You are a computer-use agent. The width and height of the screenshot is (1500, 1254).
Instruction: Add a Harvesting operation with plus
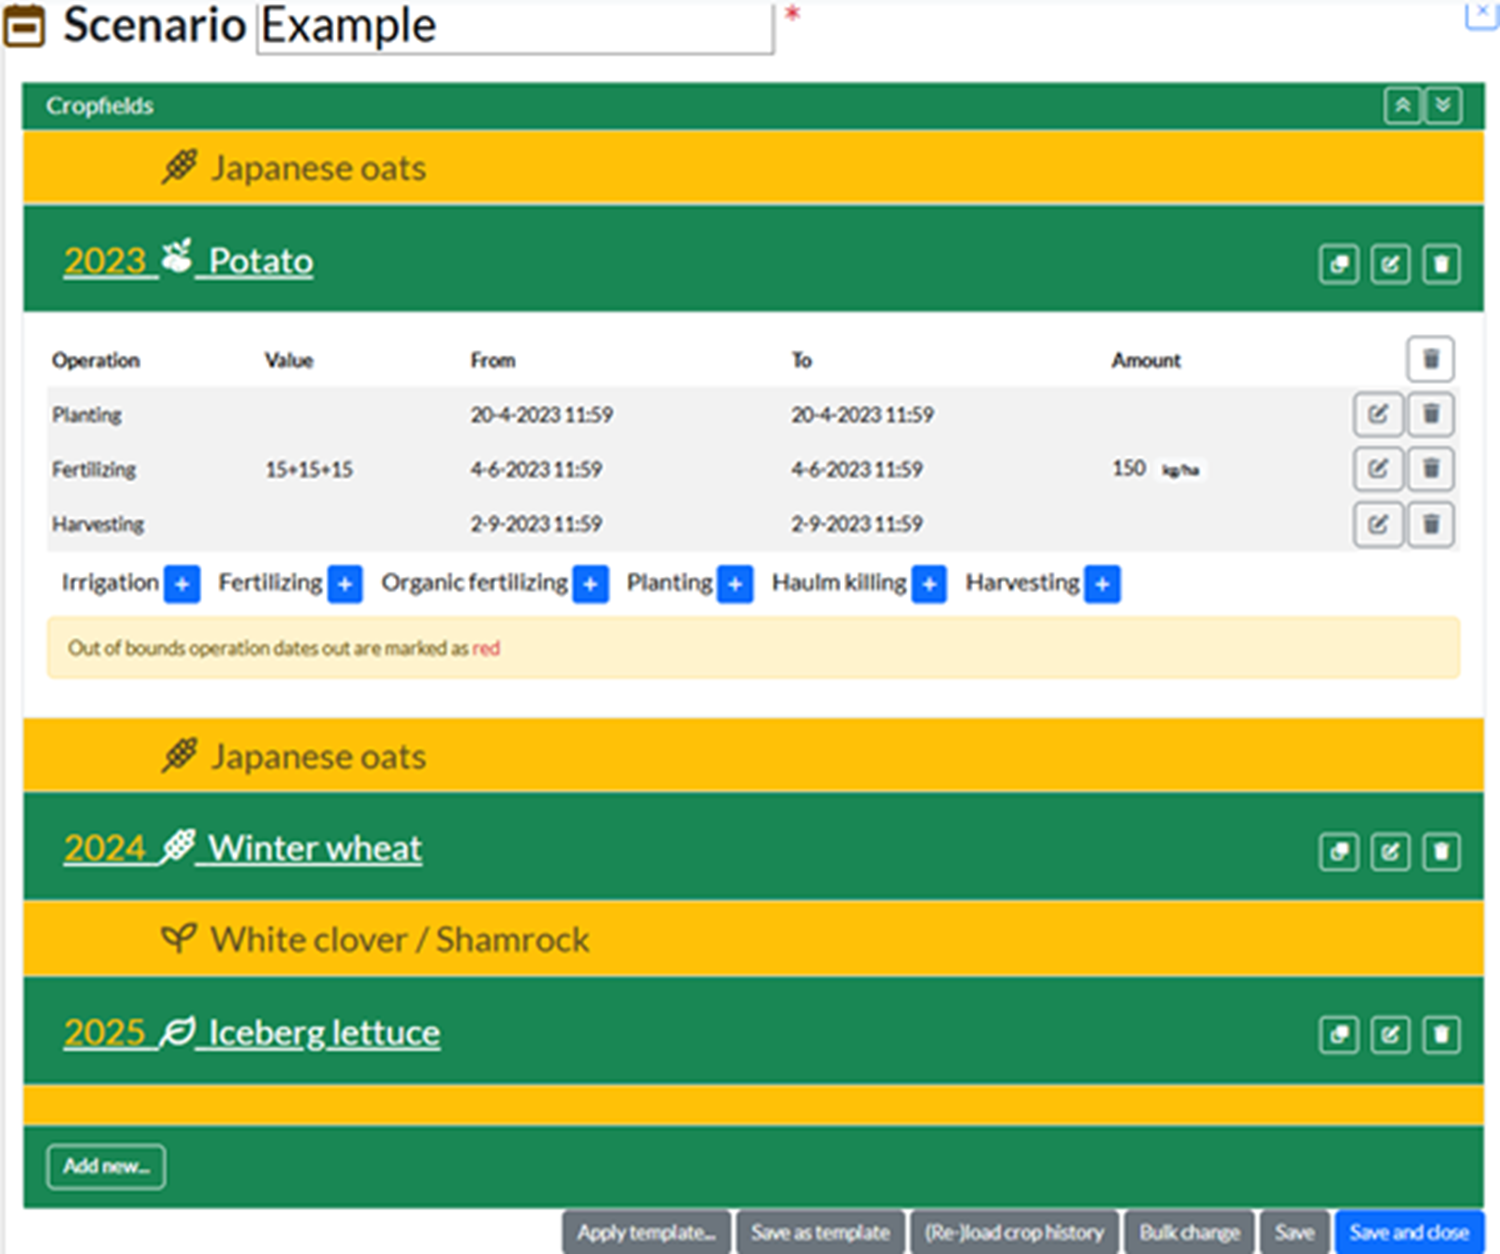click(1102, 584)
